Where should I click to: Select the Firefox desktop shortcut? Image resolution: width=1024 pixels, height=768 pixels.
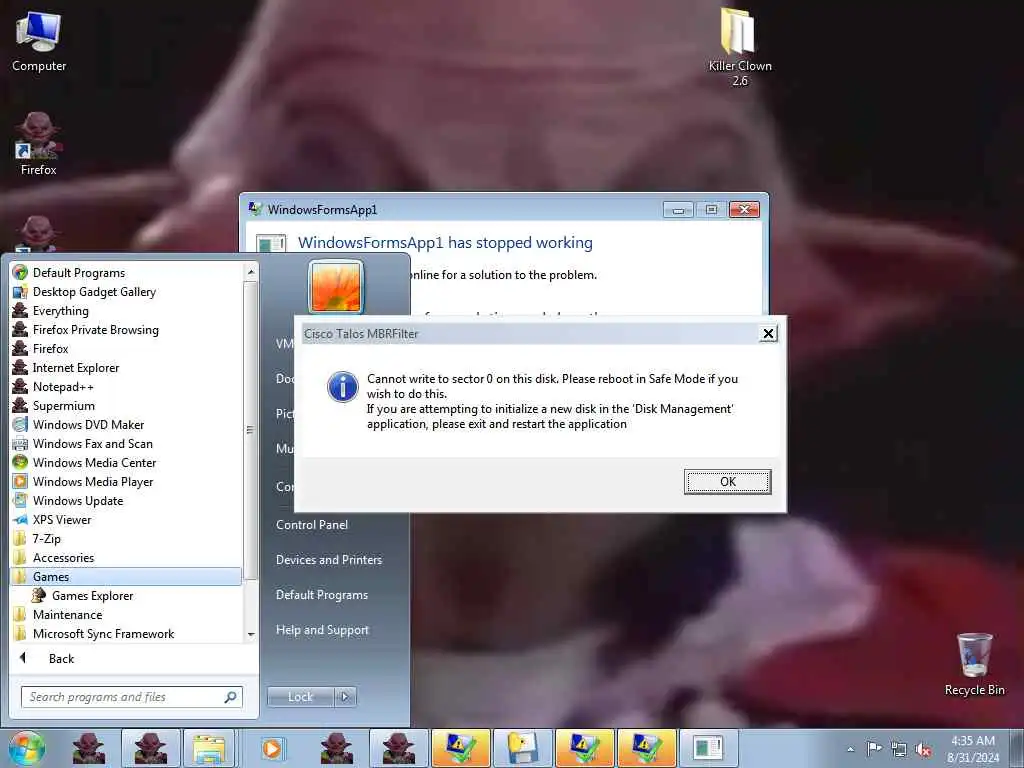39,144
